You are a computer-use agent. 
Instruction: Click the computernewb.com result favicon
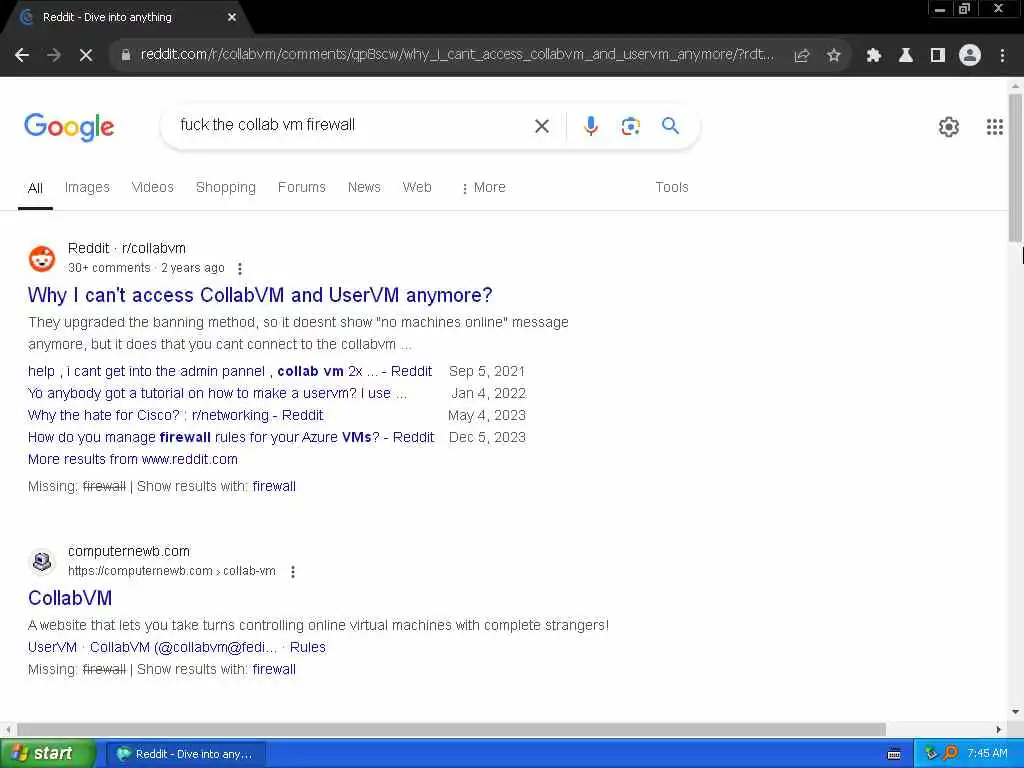(x=42, y=561)
